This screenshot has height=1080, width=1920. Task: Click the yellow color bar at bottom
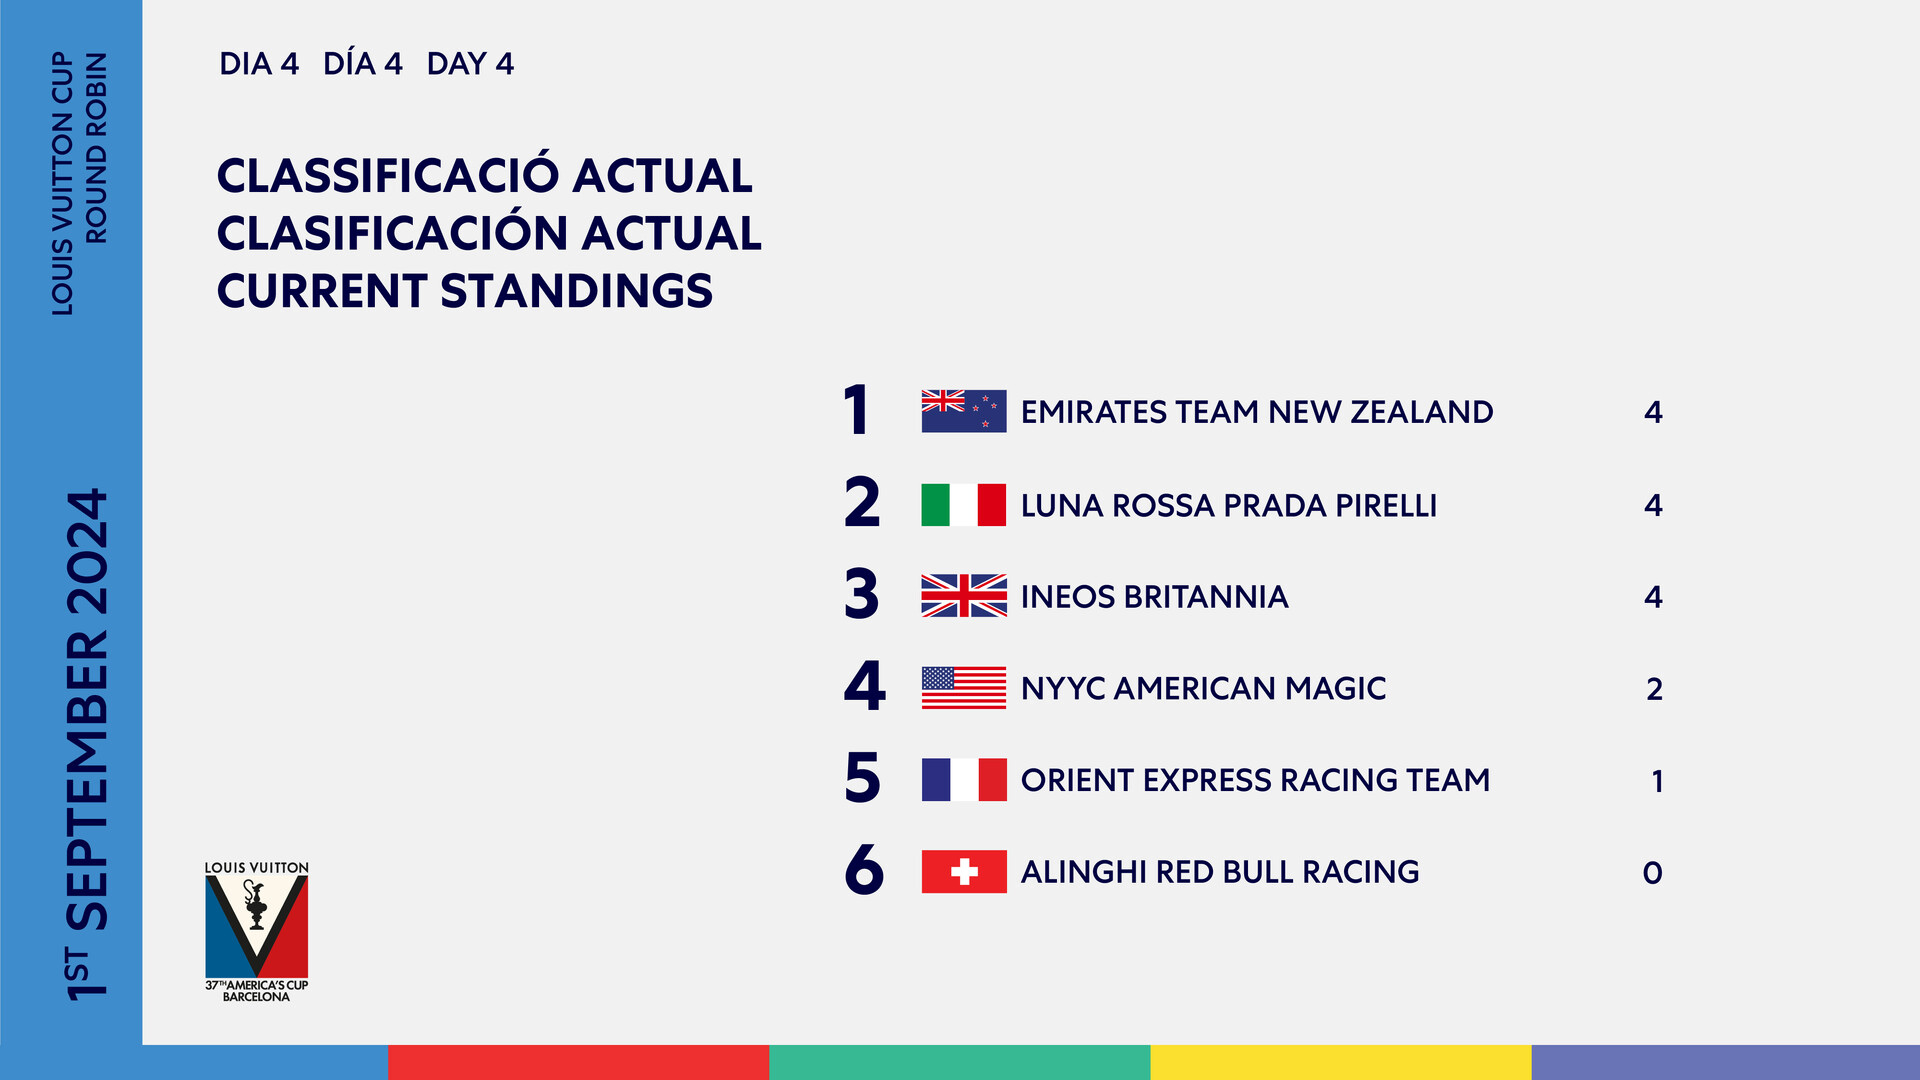tap(1340, 1062)
